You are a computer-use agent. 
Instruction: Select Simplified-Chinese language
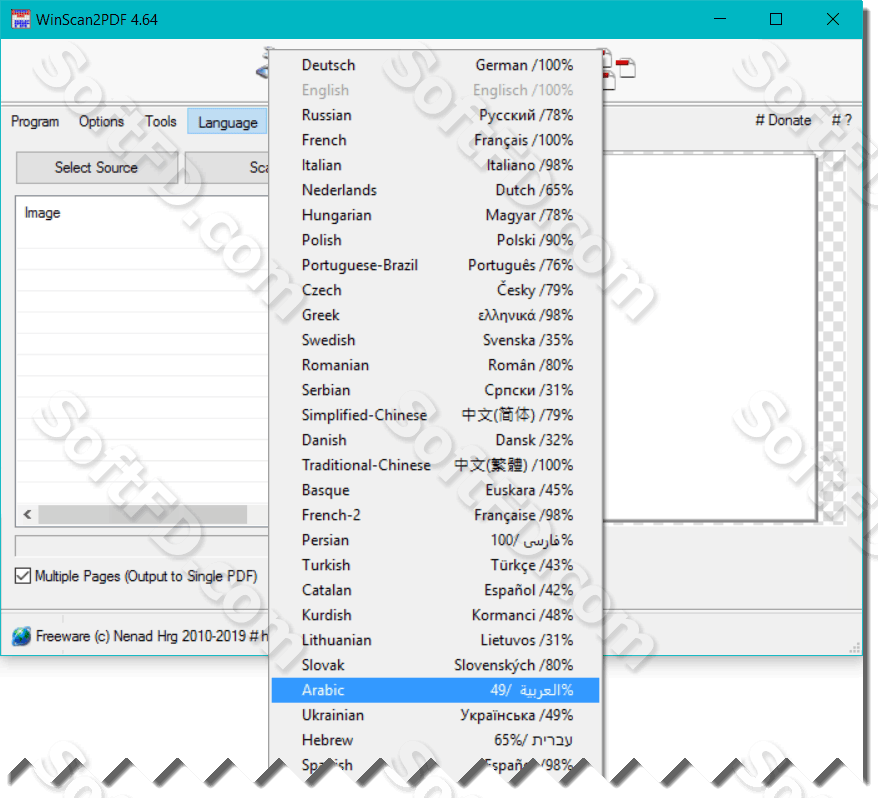coord(435,415)
